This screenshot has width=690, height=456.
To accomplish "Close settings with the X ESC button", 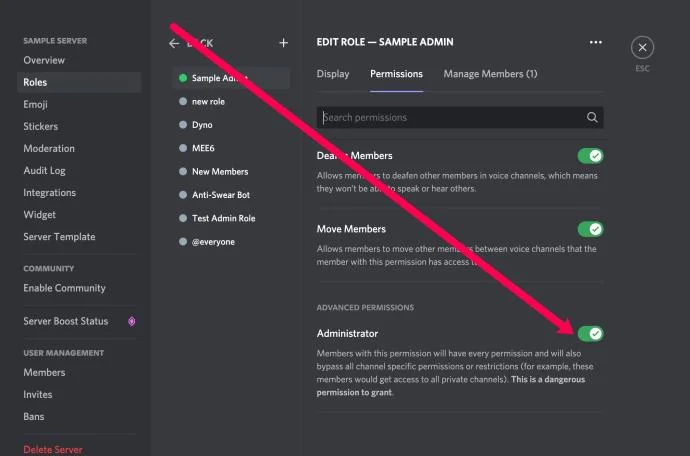I will pos(642,48).
